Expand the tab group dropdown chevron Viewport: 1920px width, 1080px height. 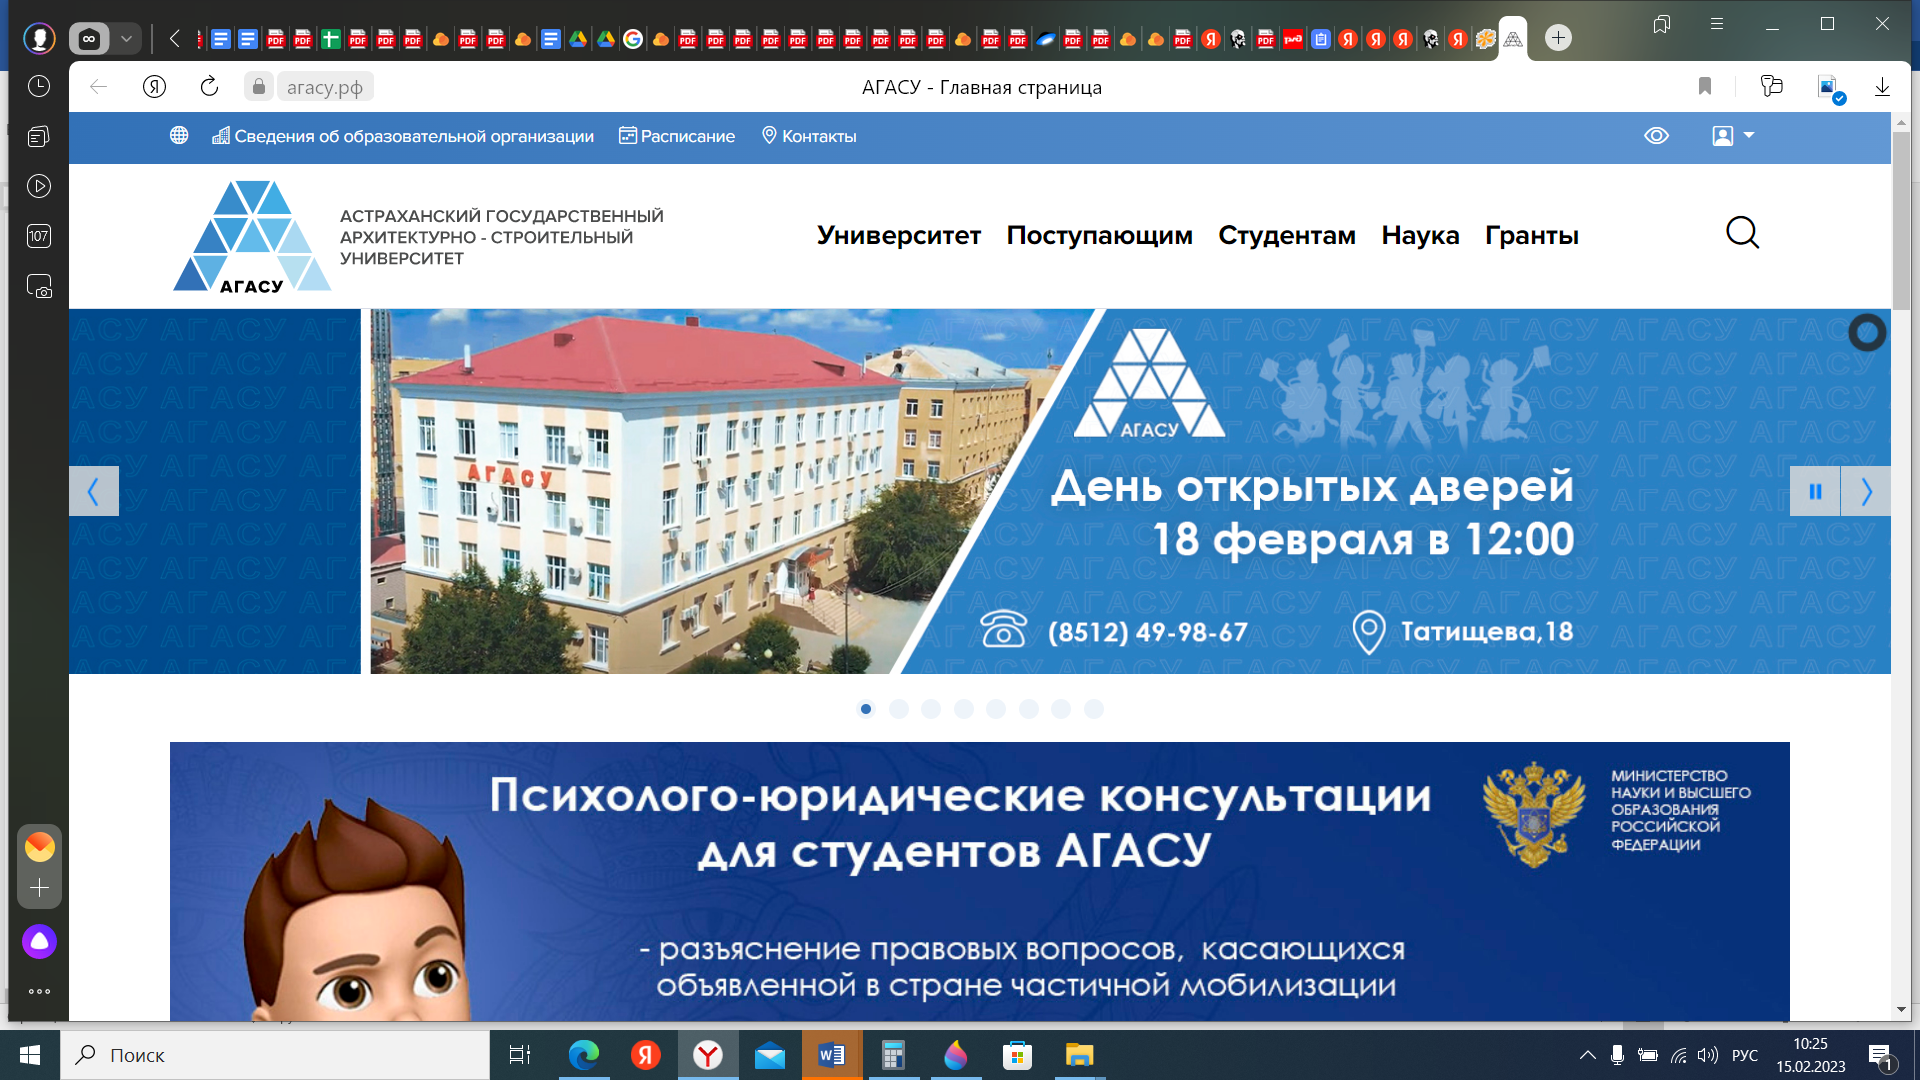[126, 38]
